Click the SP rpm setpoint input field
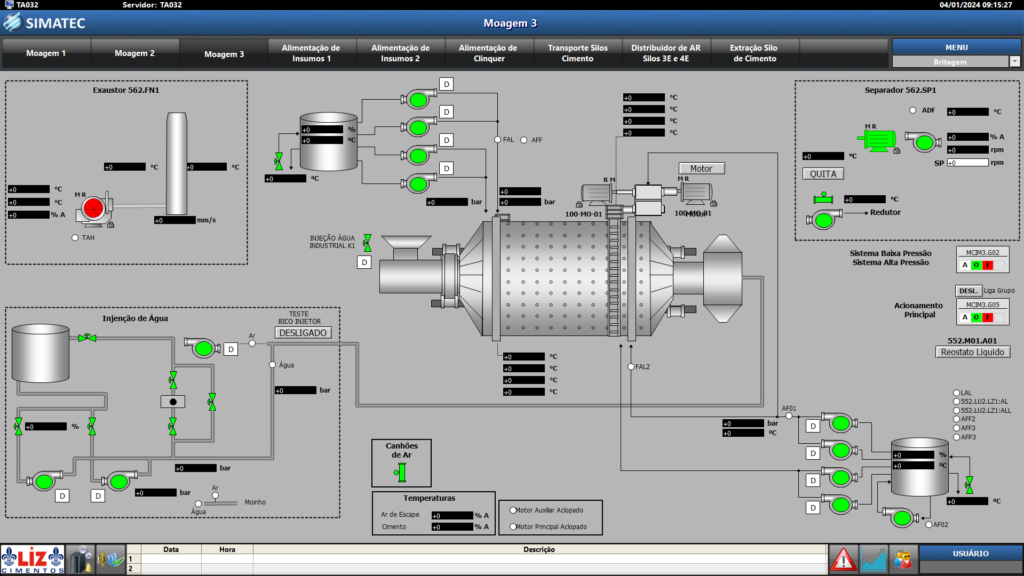The height and width of the screenshot is (576, 1024). [967, 163]
